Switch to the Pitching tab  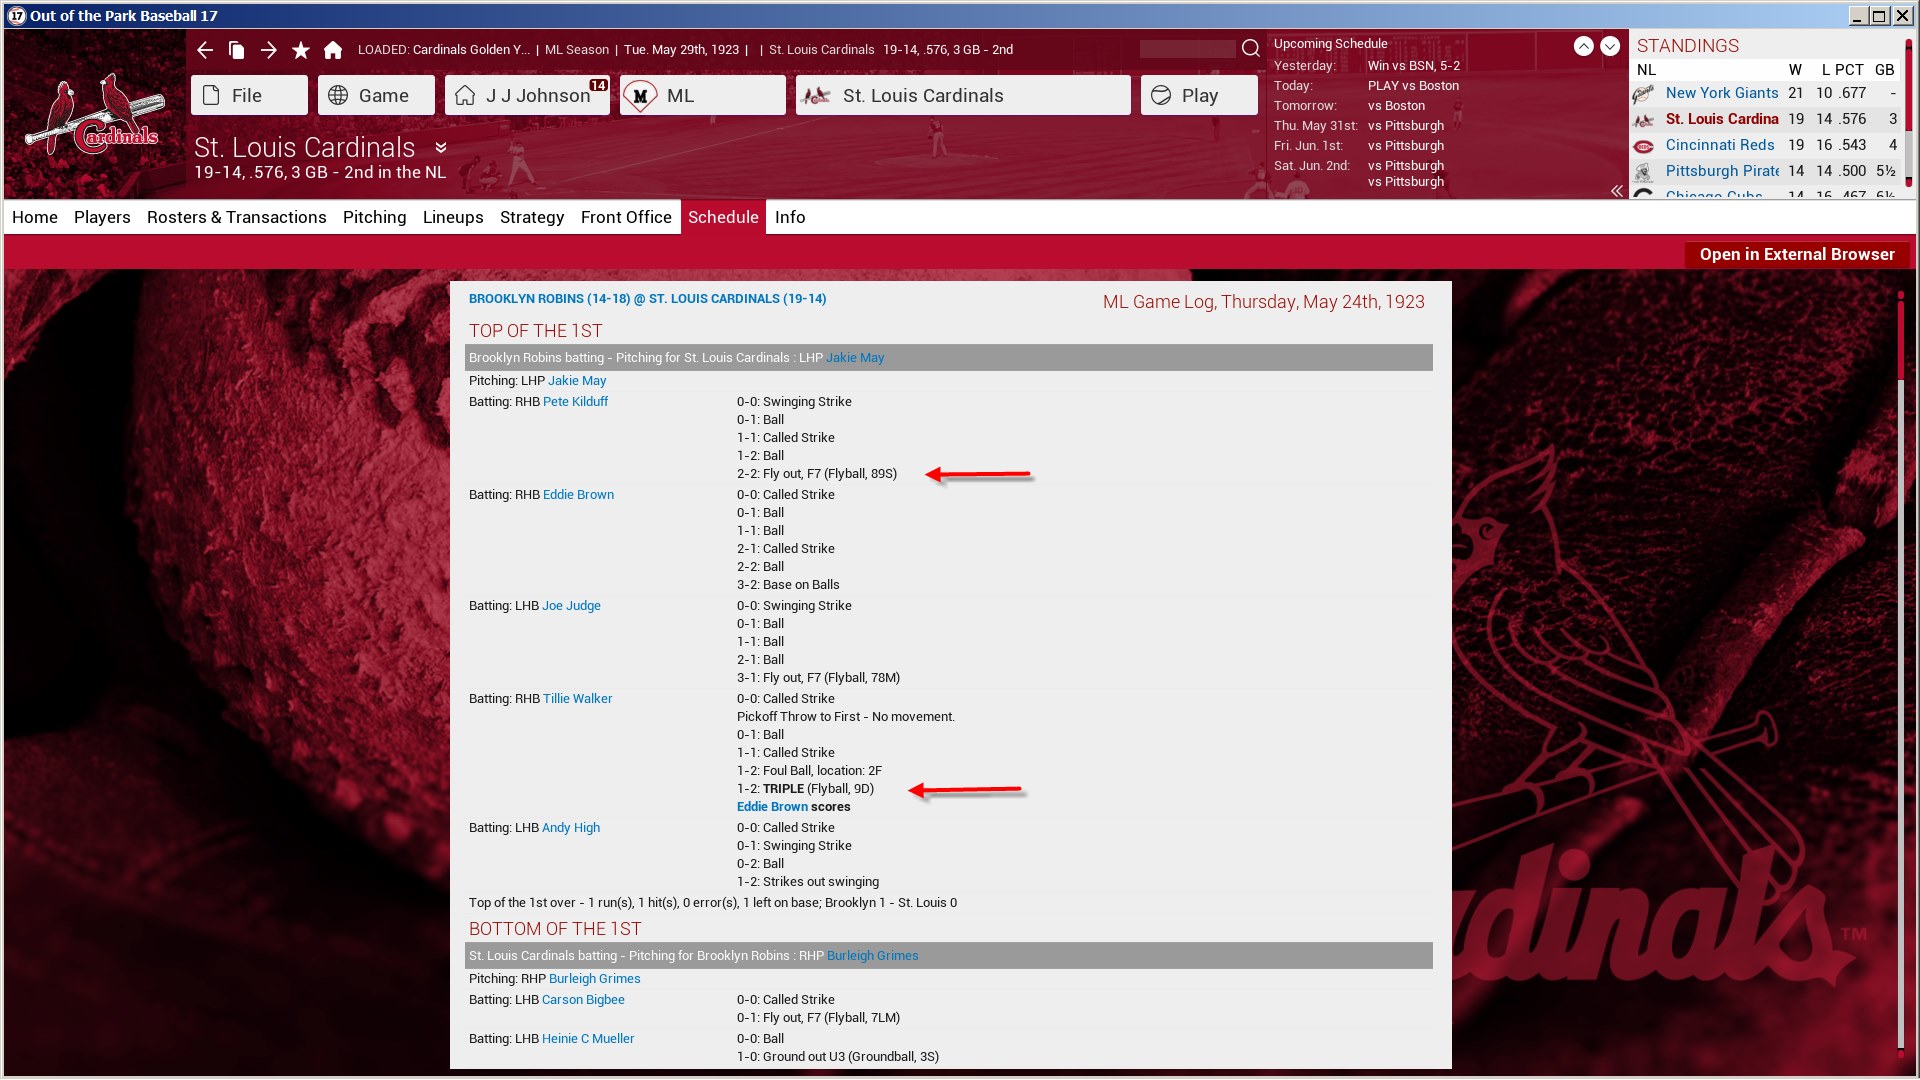coord(374,217)
